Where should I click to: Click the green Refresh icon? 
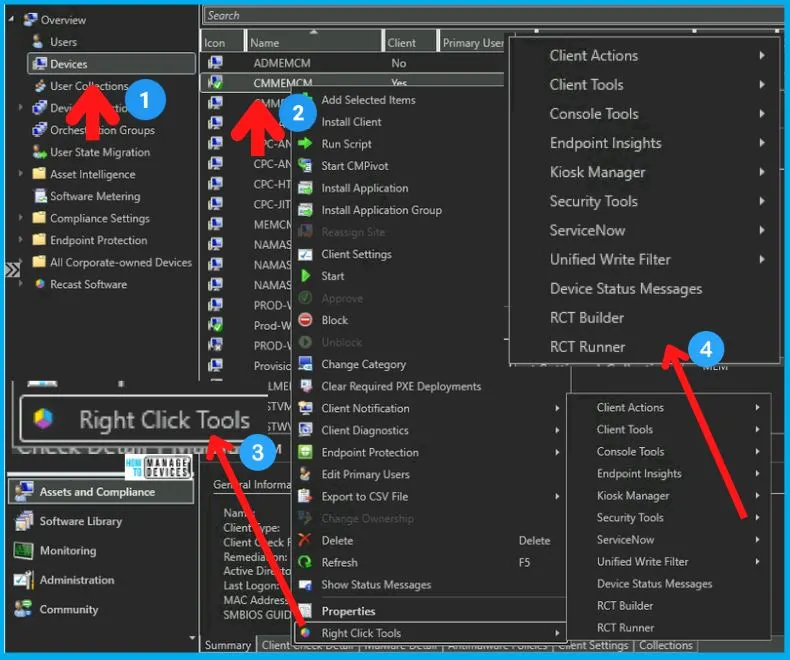[305, 562]
